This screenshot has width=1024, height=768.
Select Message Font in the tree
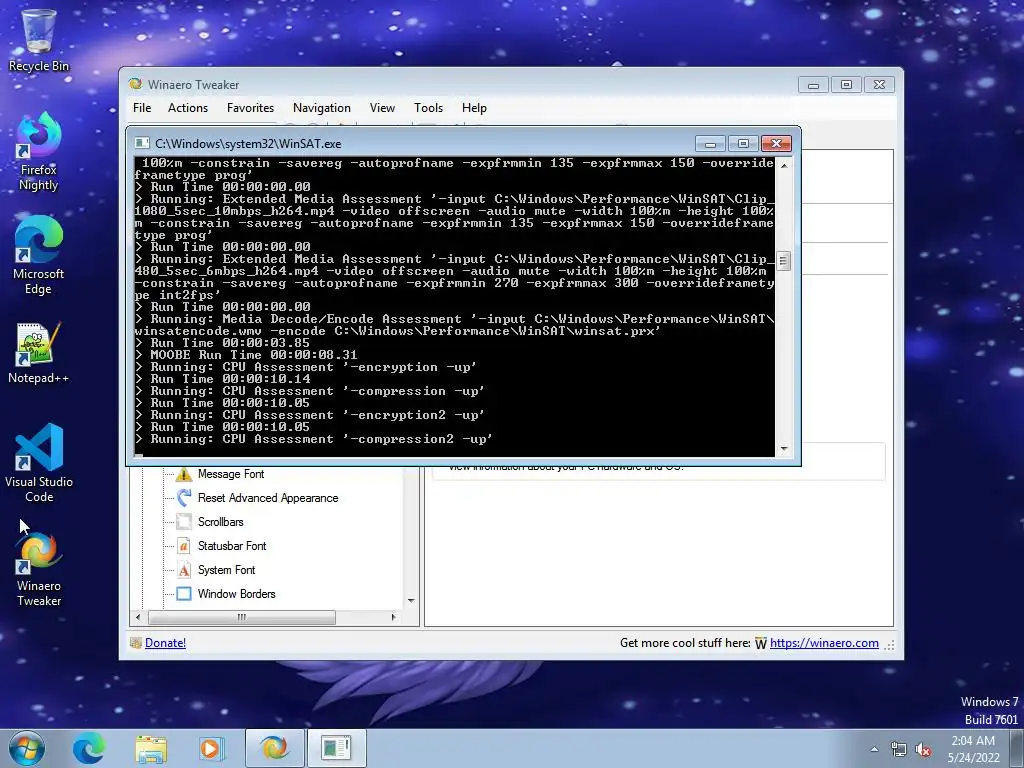231,474
